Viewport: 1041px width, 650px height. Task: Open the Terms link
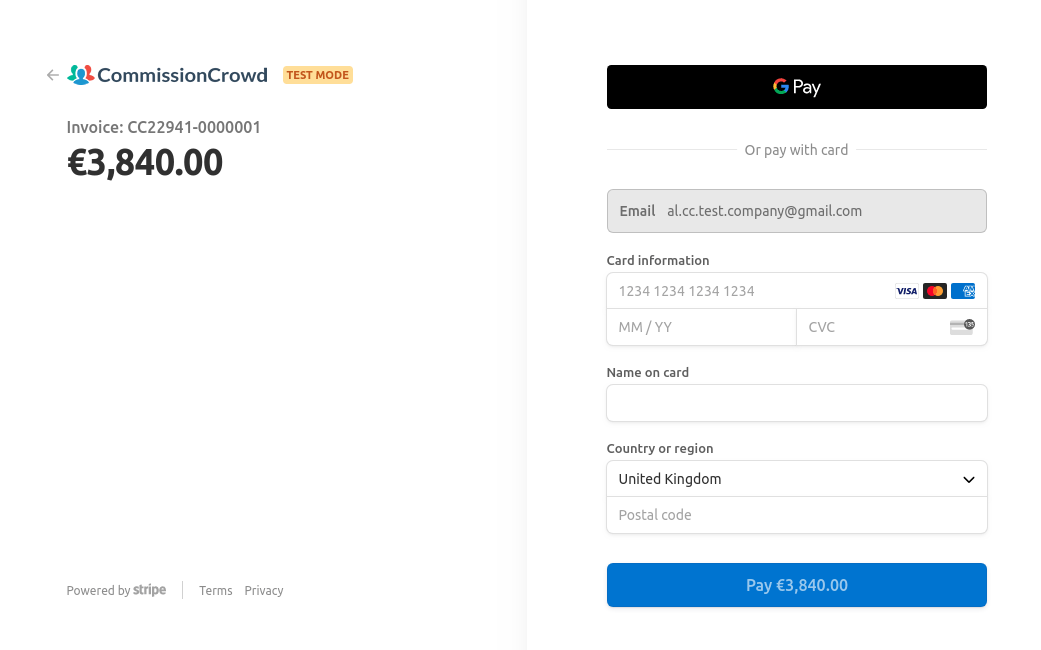click(216, 591)
